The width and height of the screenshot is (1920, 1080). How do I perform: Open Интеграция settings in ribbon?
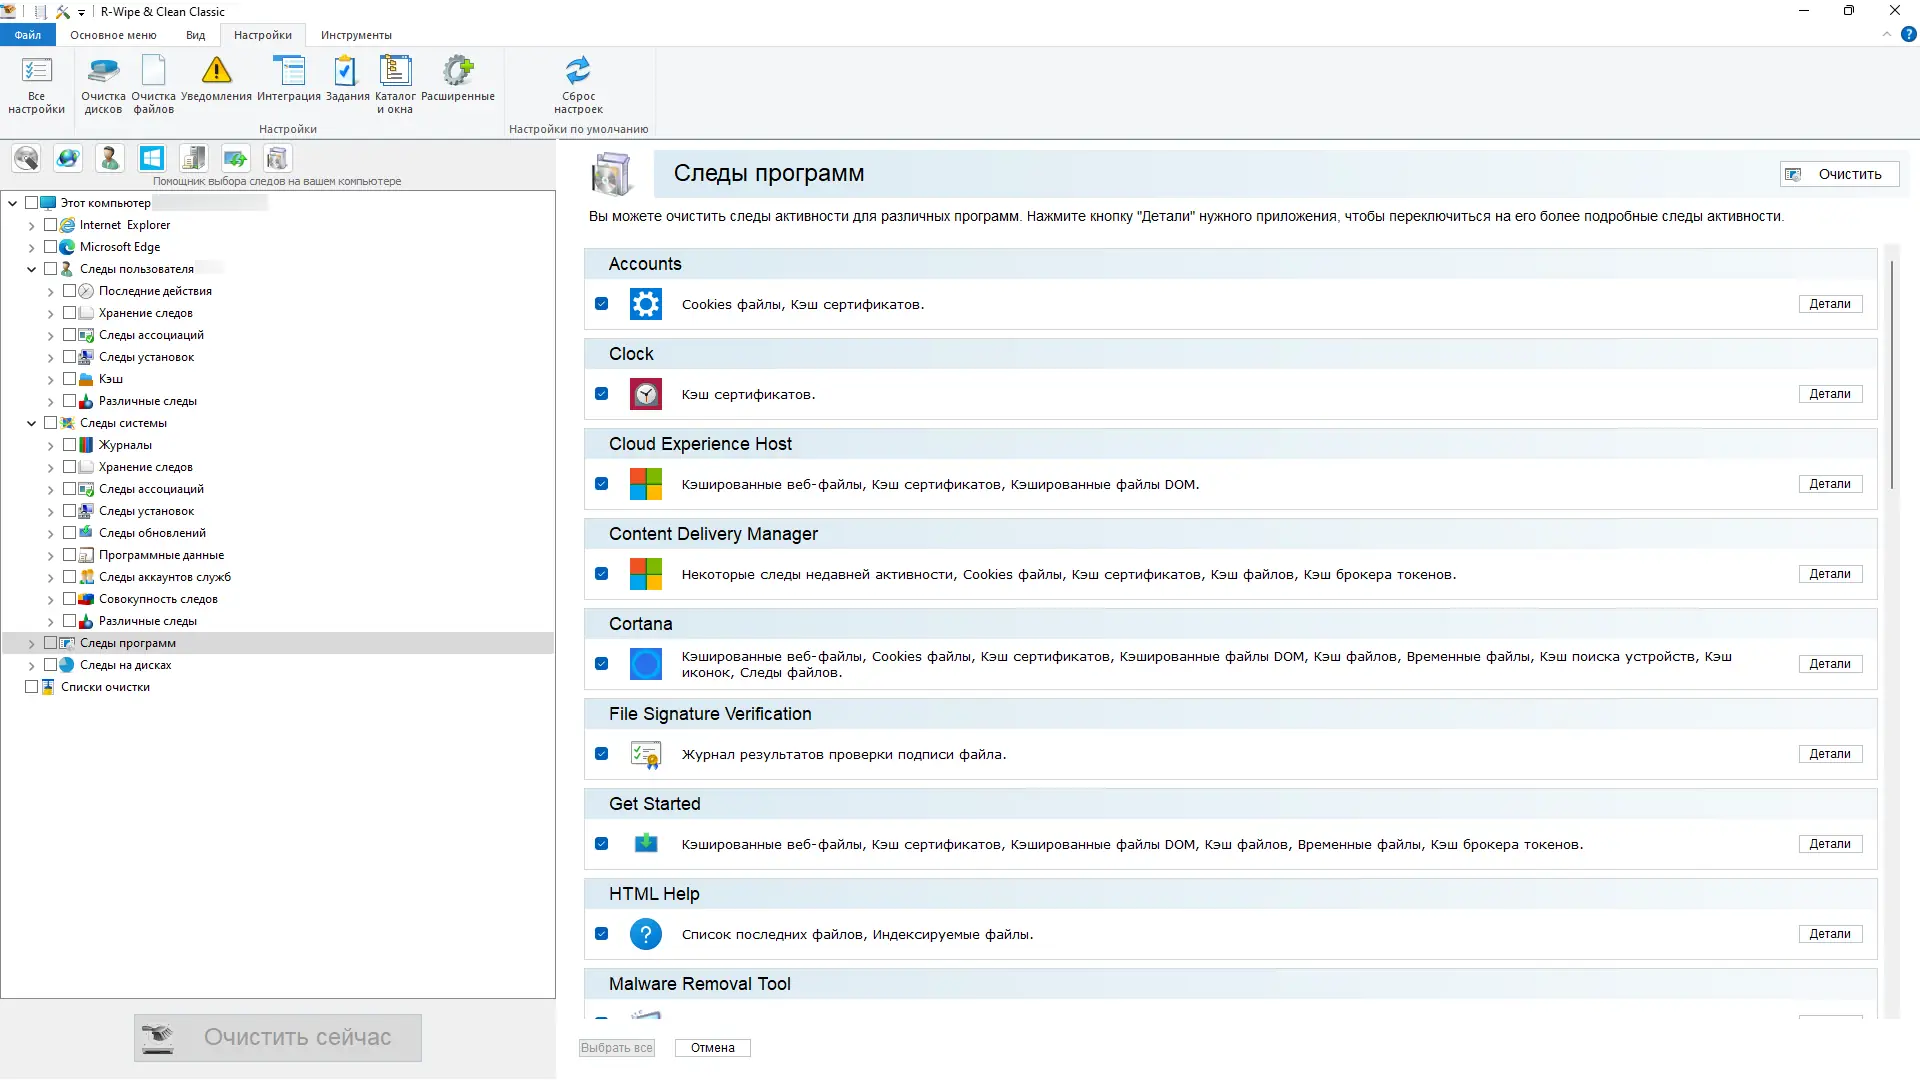pos(288,72)
